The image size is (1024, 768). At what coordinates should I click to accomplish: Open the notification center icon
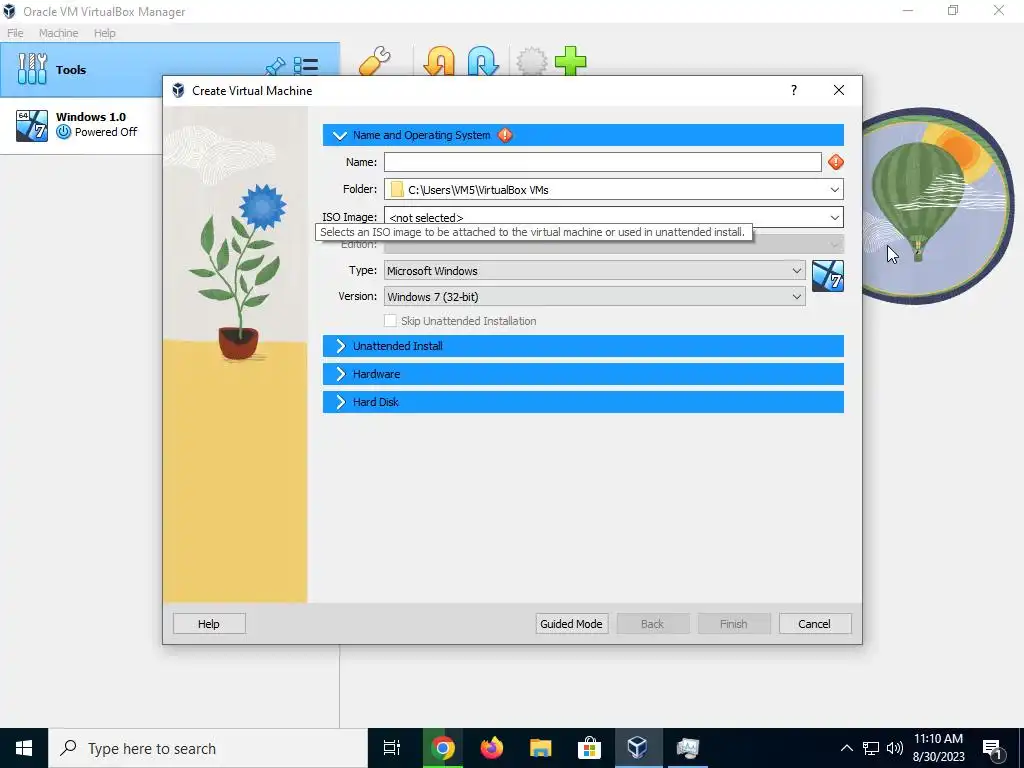993,749
